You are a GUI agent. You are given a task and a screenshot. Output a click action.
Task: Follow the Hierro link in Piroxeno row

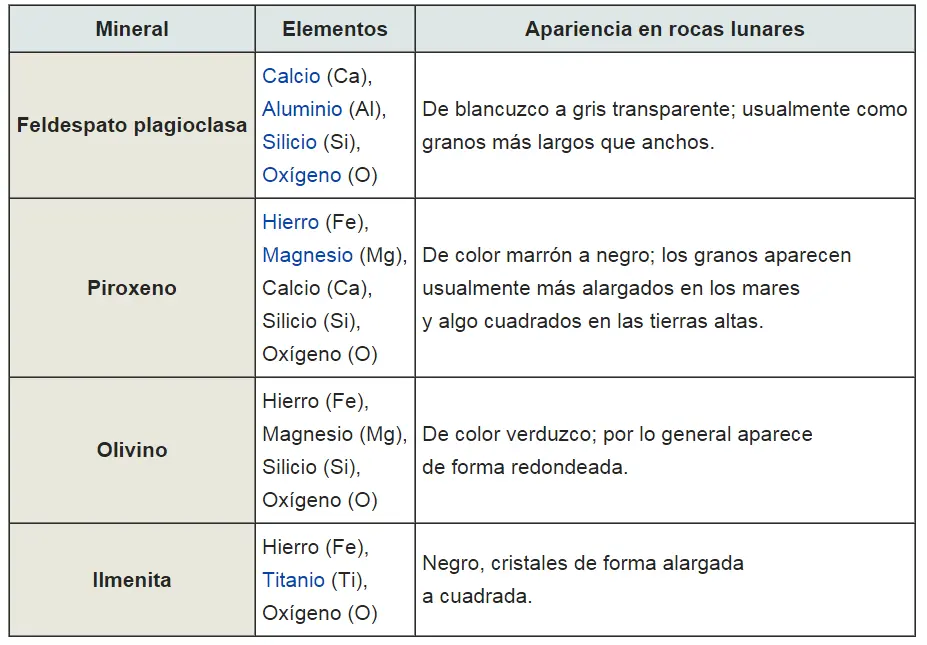[290, 222]
